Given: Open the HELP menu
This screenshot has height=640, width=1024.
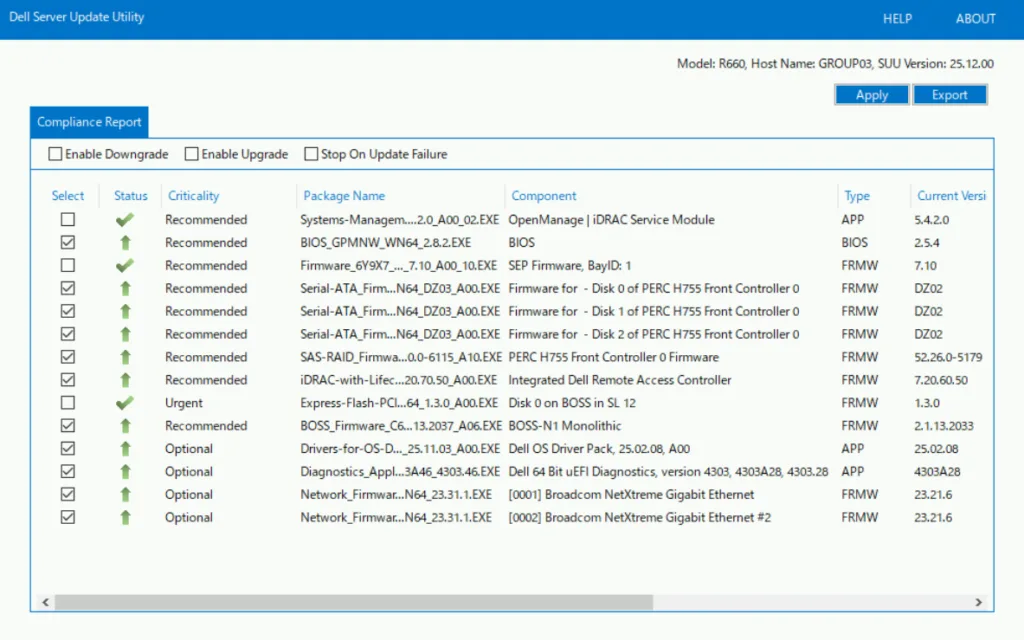Looking at the screenshot, I should (897, 19).
